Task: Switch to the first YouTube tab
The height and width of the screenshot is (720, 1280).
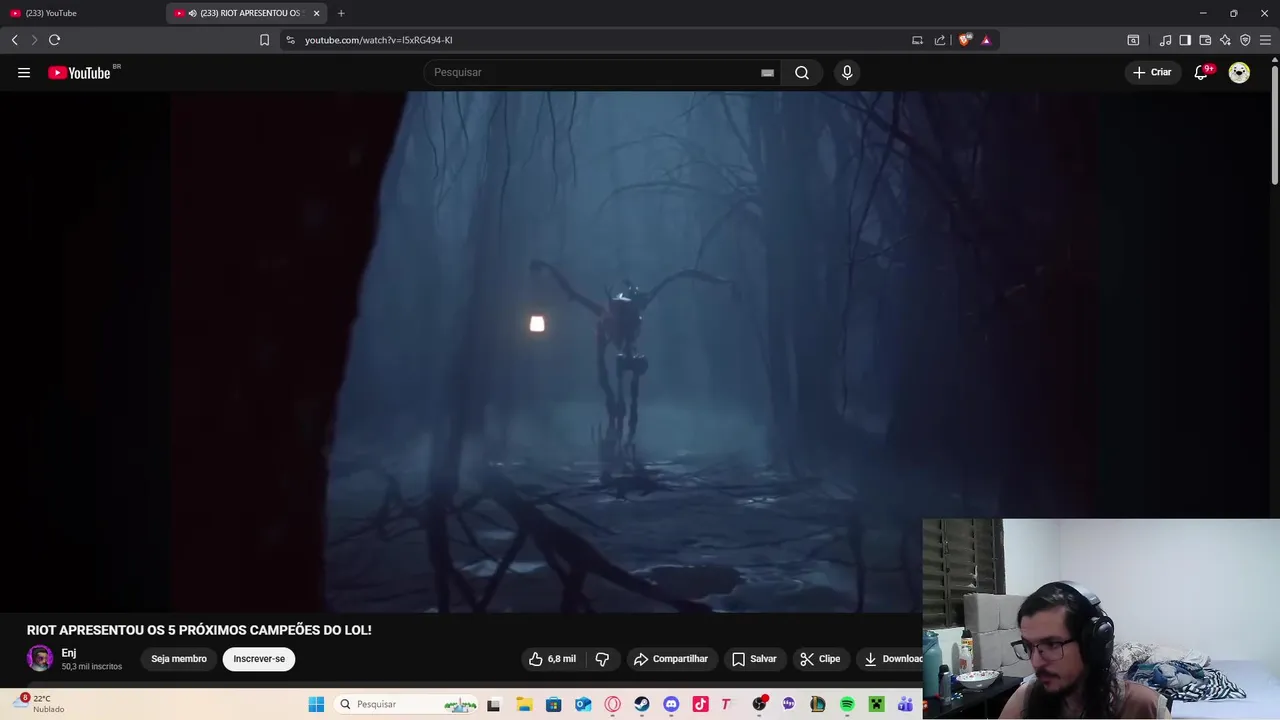Action: (83, 13)
